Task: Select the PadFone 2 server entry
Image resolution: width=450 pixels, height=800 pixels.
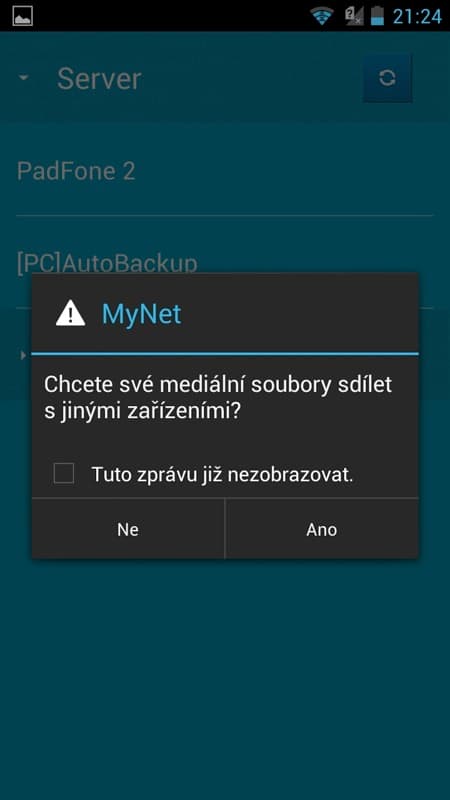Action: 224,170
